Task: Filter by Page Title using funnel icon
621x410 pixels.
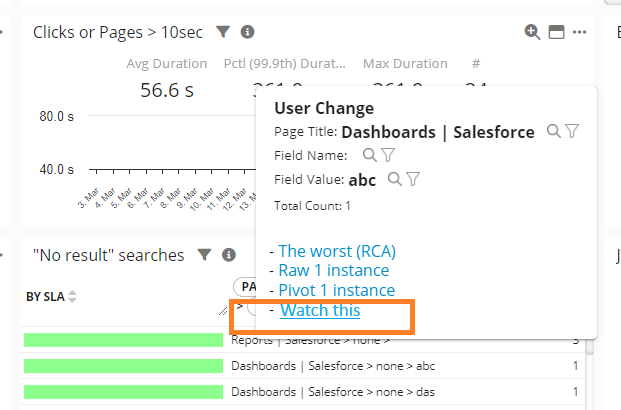Action: point(572,131)
